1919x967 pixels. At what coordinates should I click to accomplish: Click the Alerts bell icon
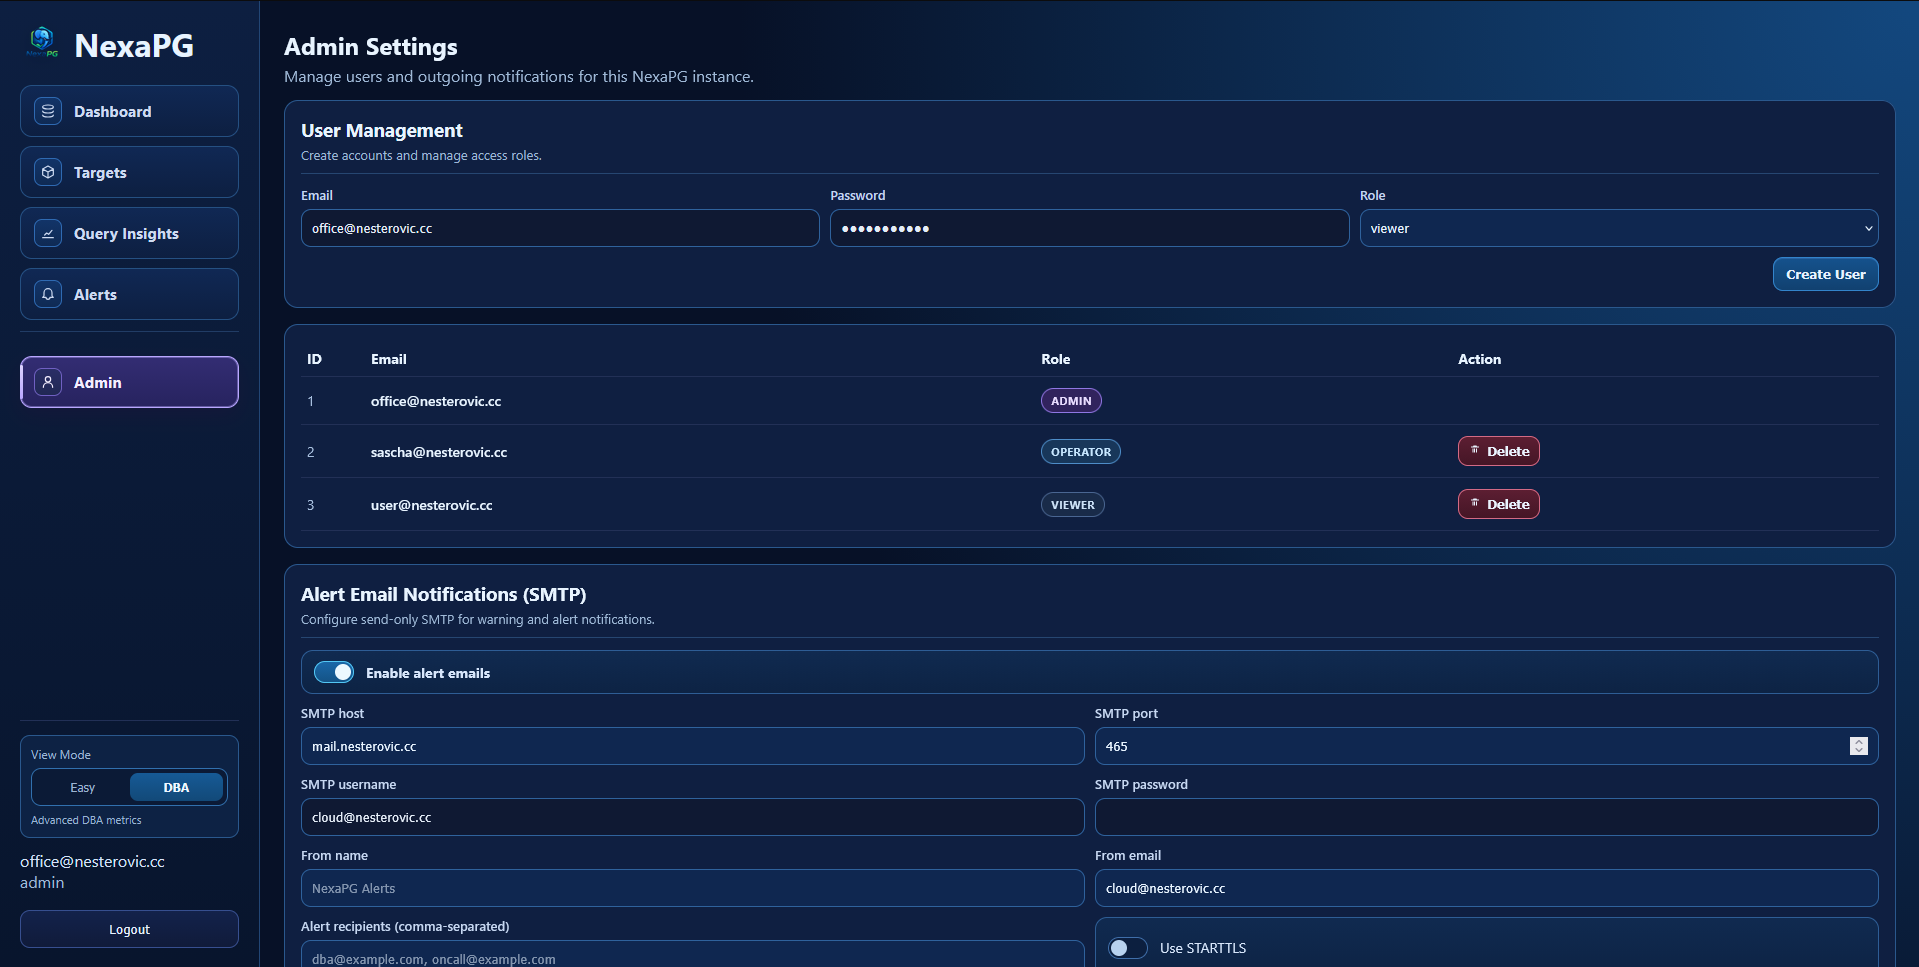47,293
